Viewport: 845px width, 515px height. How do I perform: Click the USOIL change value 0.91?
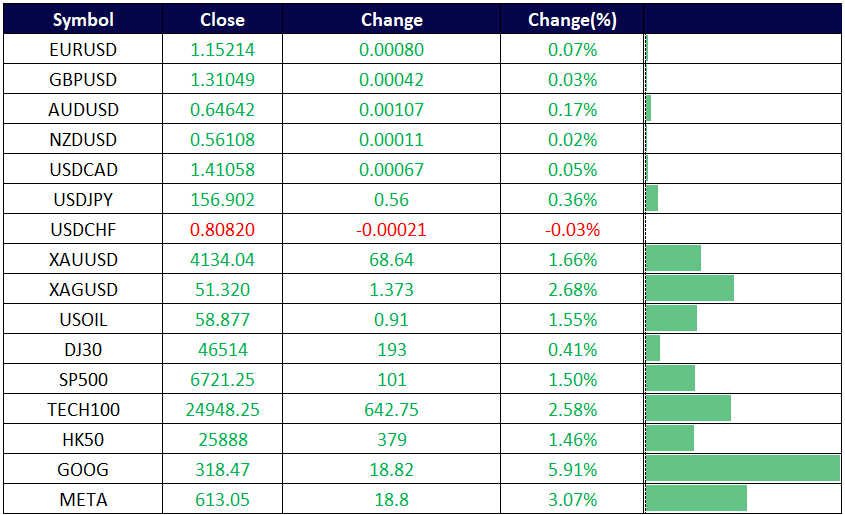[391, 320]
